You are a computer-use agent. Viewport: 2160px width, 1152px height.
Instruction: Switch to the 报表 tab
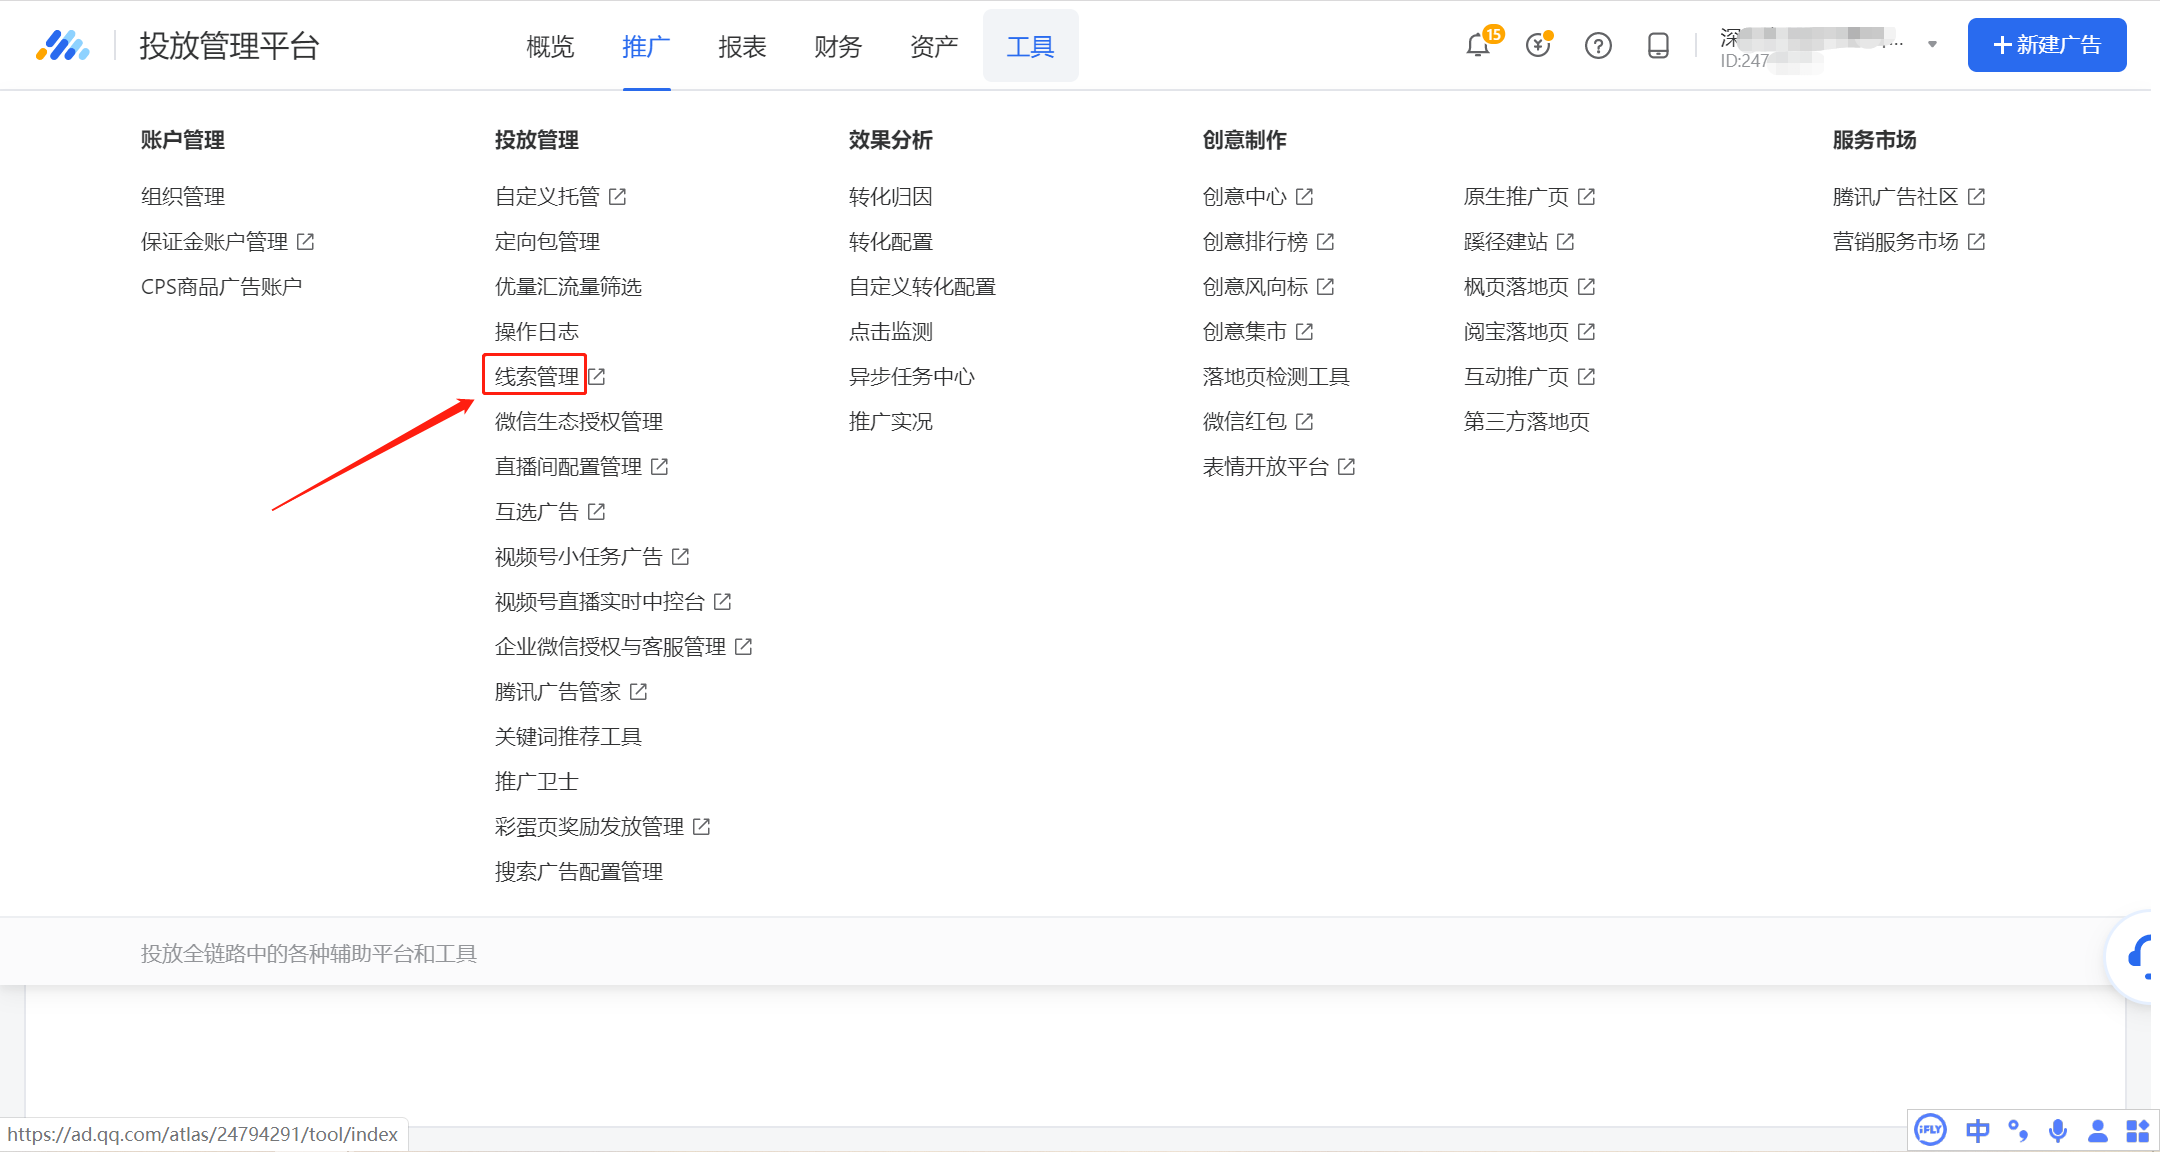pos(742,46)
